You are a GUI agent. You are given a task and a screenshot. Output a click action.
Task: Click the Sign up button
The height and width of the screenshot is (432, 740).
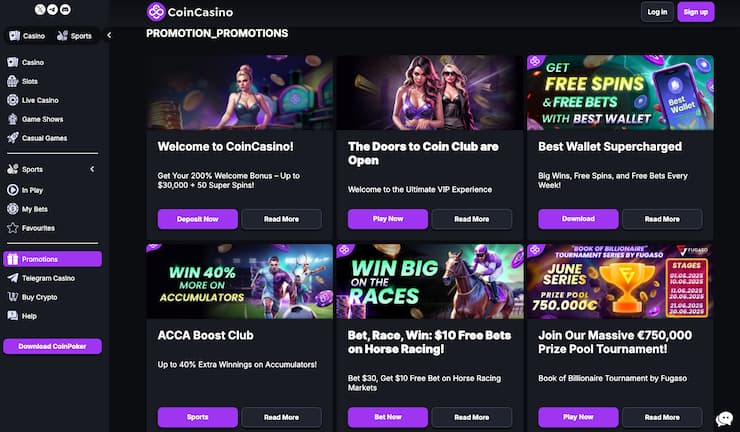(696, 12)
